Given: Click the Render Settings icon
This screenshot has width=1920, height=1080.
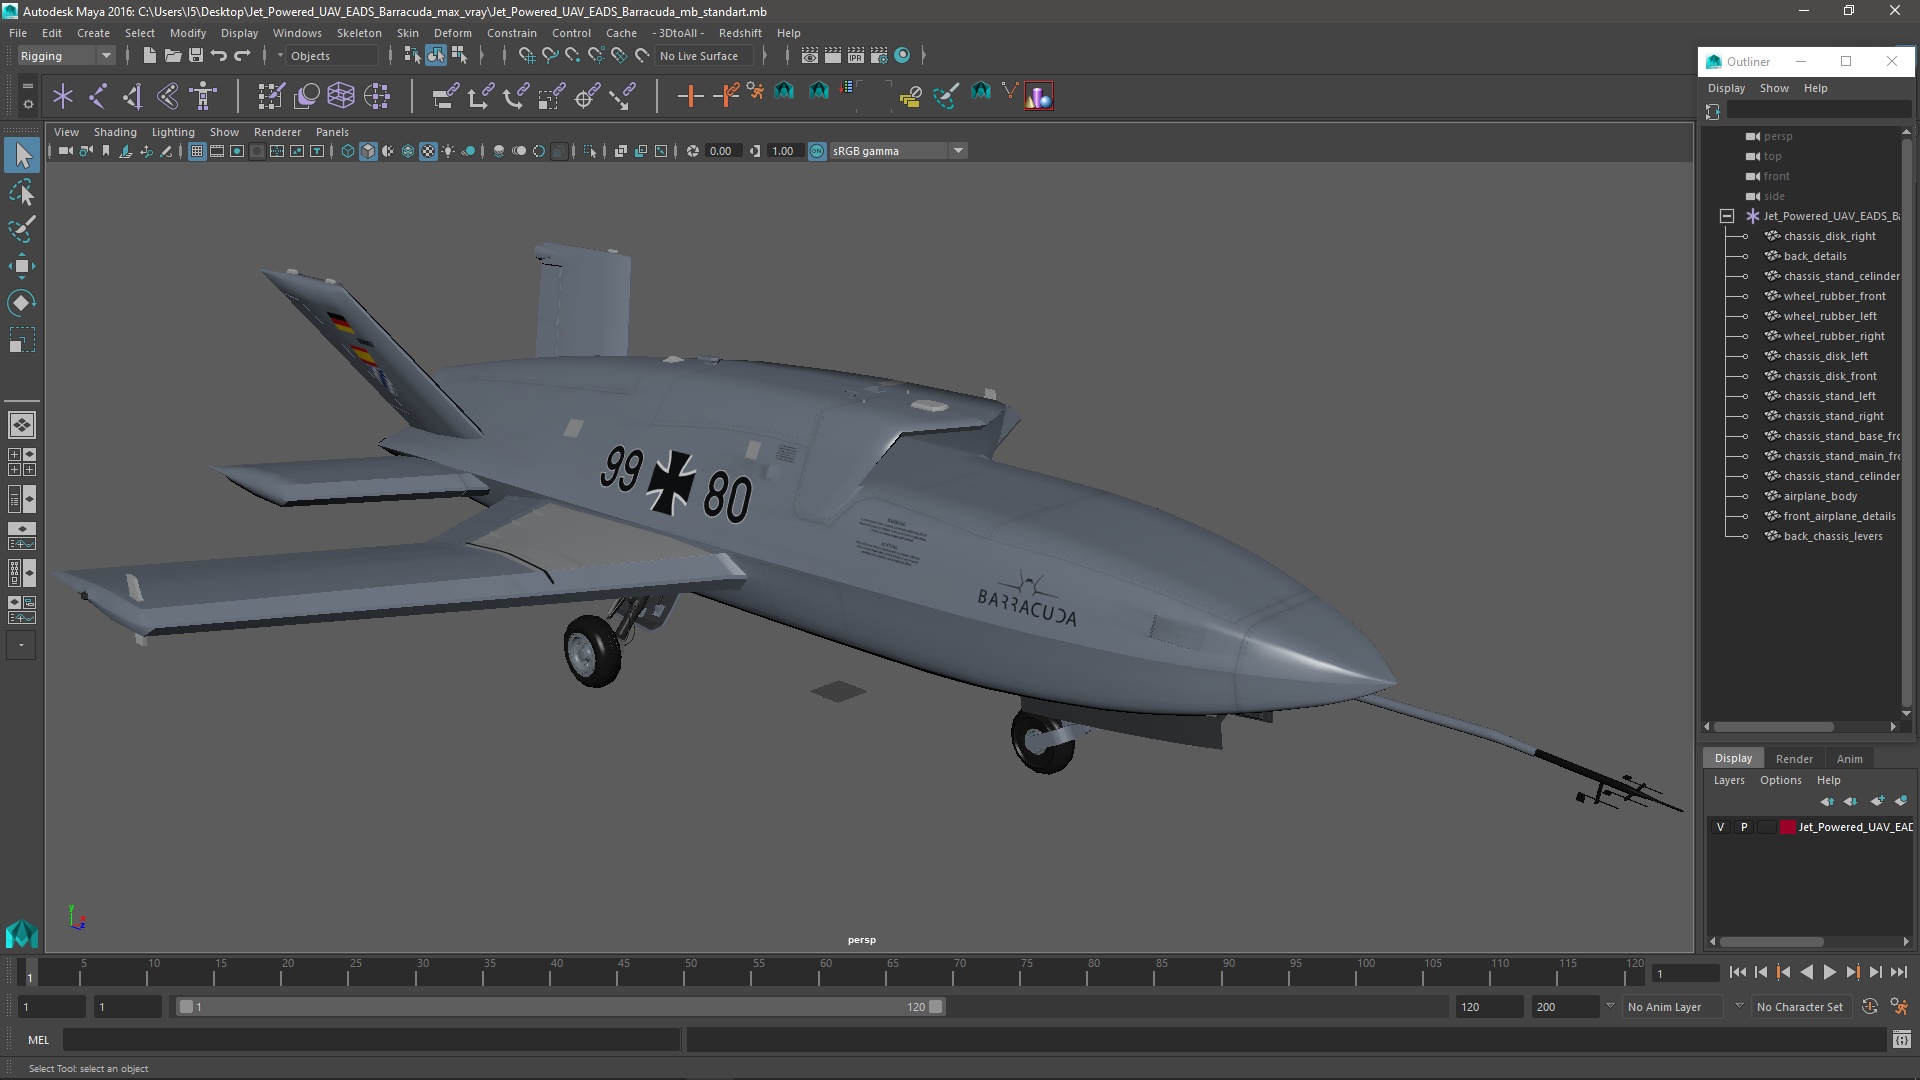Looking at the screenshot, I should coord(878,56).
